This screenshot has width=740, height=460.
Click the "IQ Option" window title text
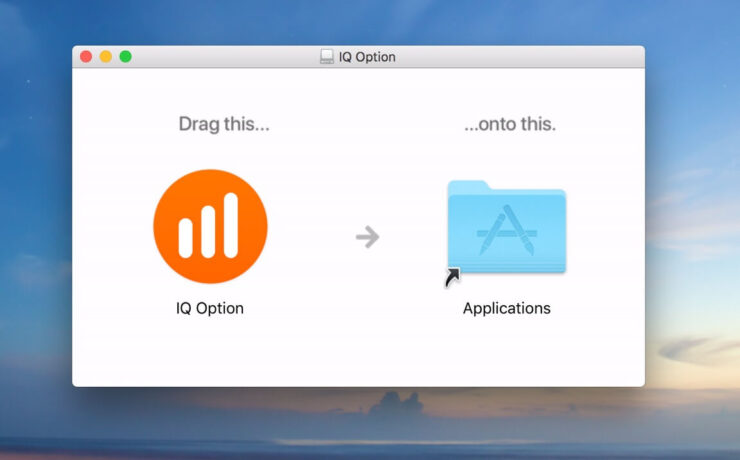click(367, 57)
